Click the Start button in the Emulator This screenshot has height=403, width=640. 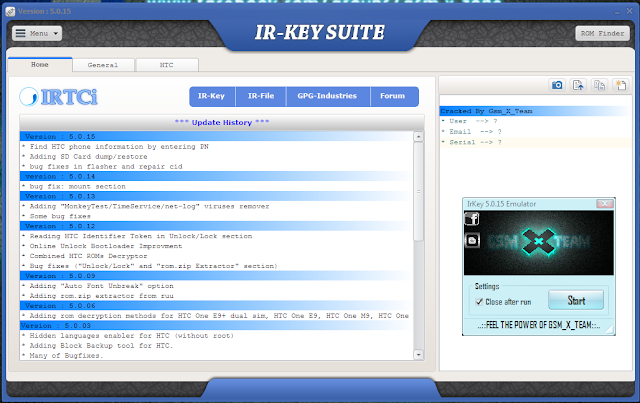tap(576, 301)
